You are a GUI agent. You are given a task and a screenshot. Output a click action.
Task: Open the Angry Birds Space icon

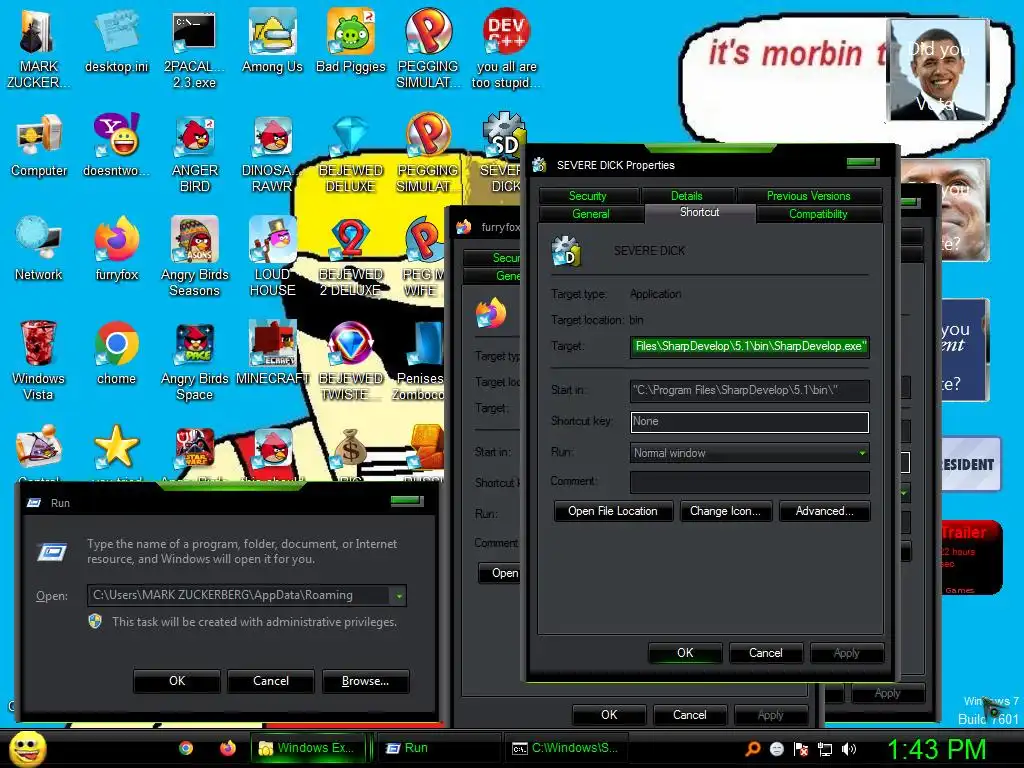[194, 361]
